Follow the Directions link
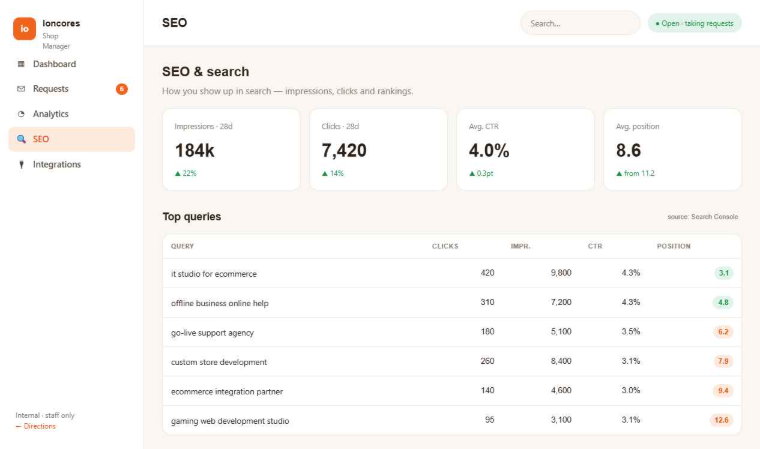This screenshot has width=760, height=449. click(35, 426)
